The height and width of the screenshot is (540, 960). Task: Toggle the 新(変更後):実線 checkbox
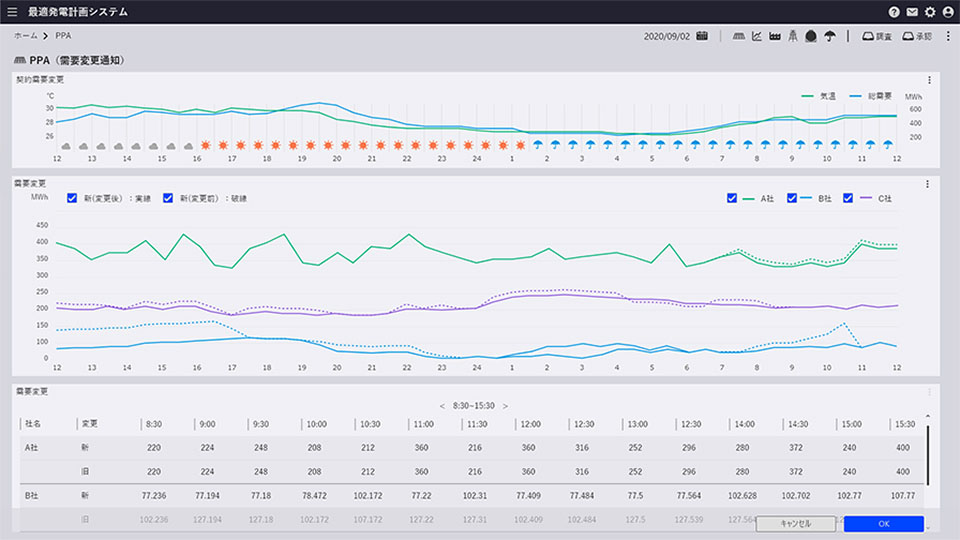click(72, 198)
